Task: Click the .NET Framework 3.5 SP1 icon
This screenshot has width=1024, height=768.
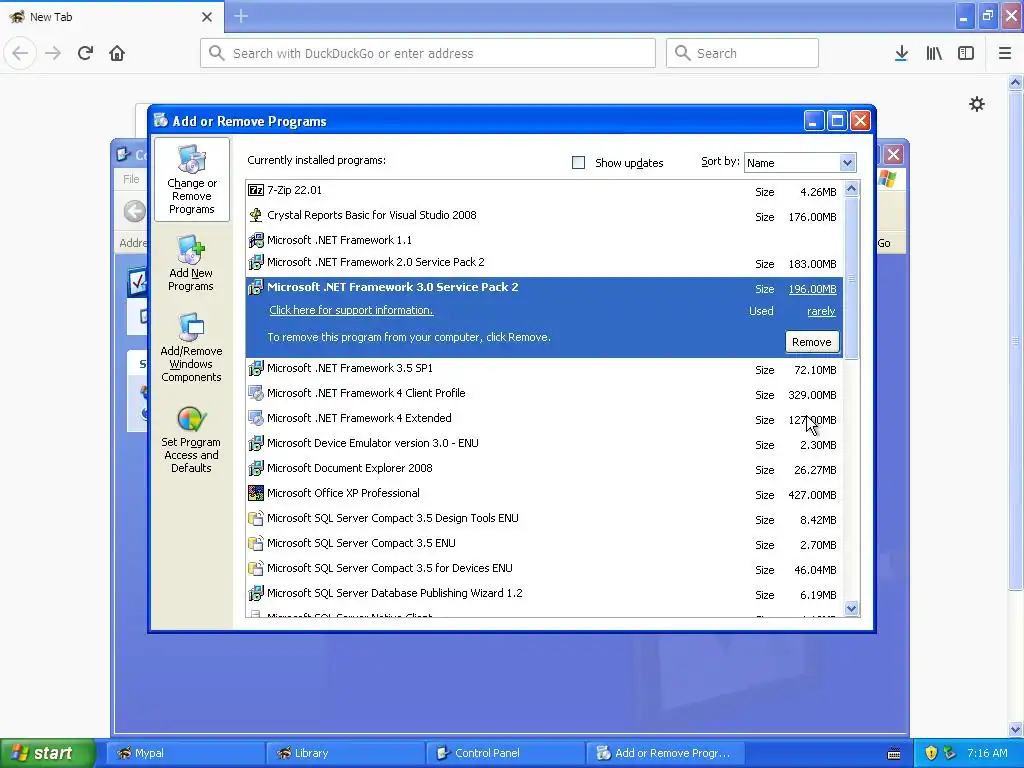Action: [256, 368]
